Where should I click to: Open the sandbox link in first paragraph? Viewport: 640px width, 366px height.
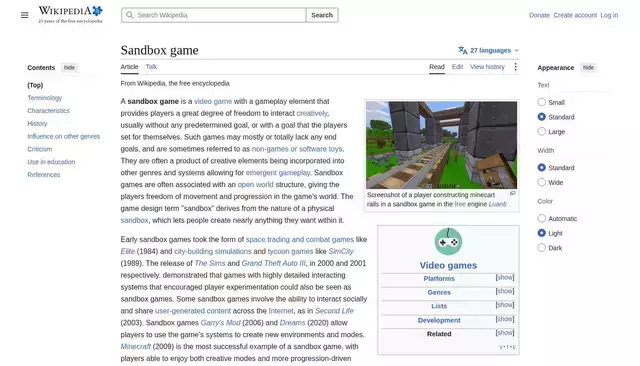[x=134, y=220]
